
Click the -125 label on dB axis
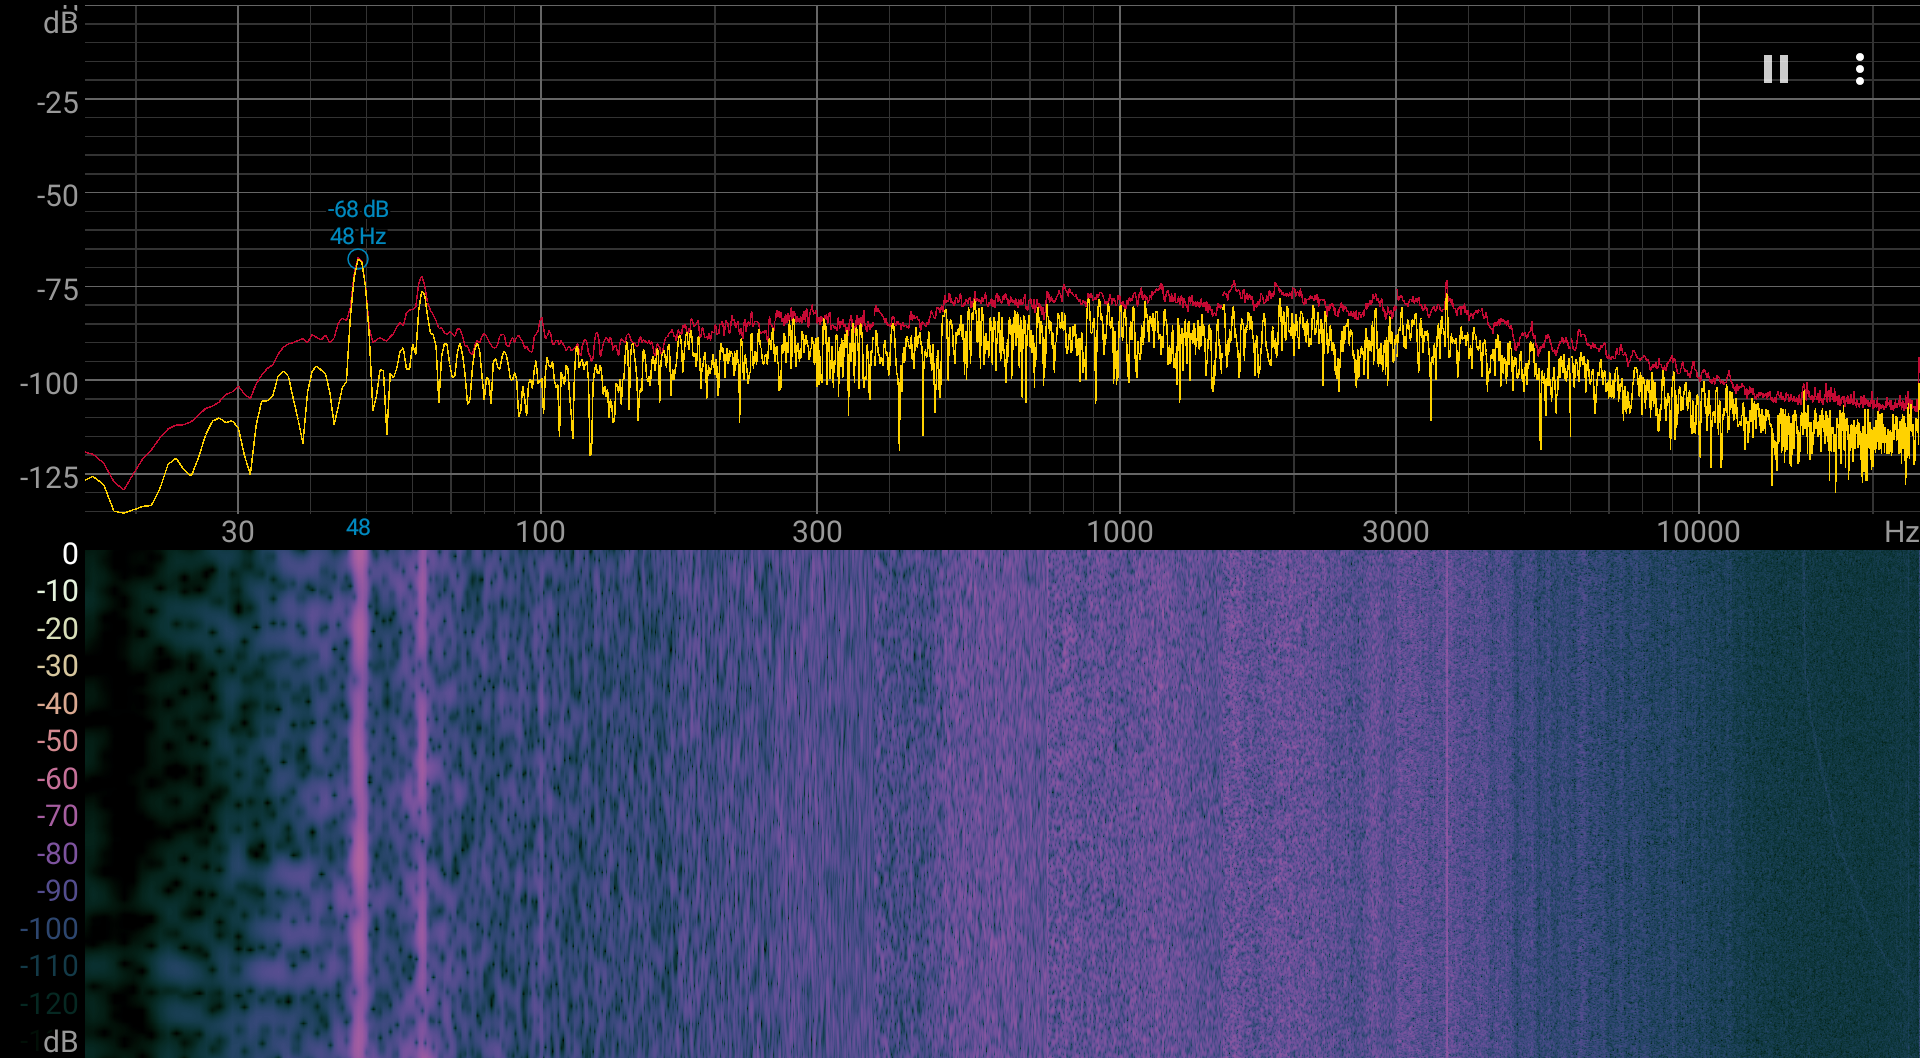coord(49,478)
